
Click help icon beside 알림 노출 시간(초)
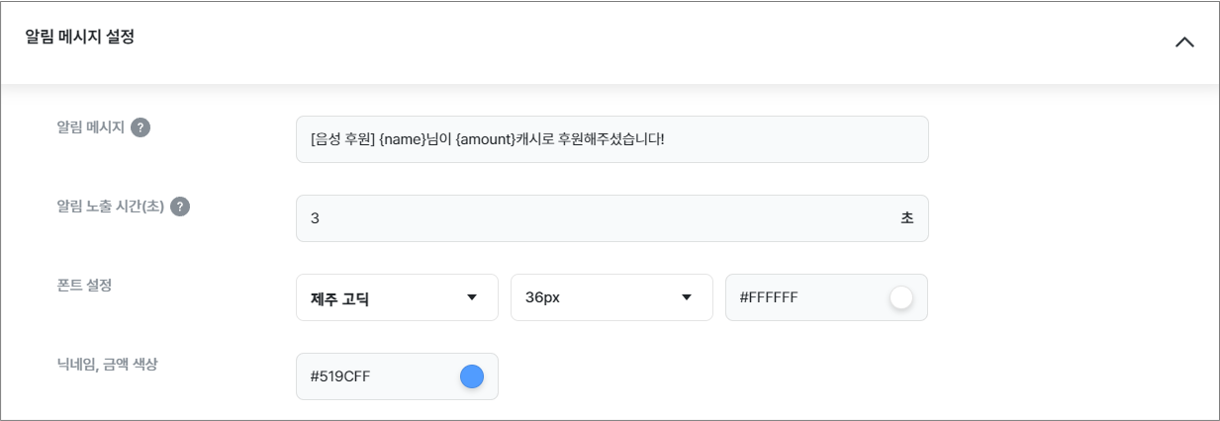tap(180, 207)
